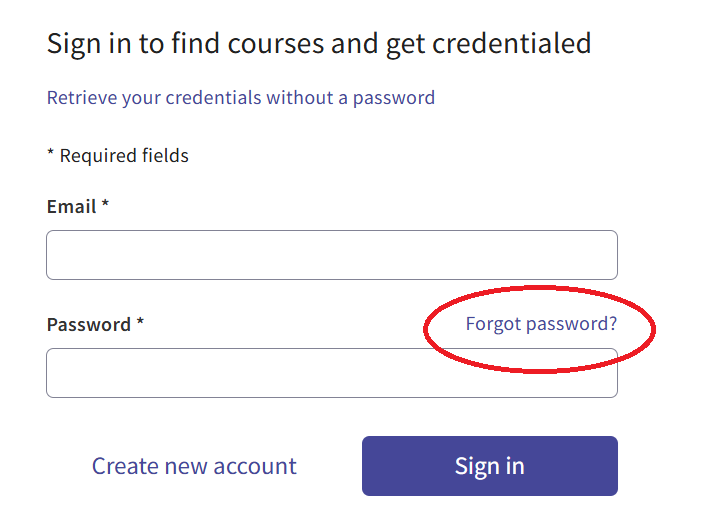Focus the Password input field
Viewport: 717px width, 517px height.
tap(331, 373)
